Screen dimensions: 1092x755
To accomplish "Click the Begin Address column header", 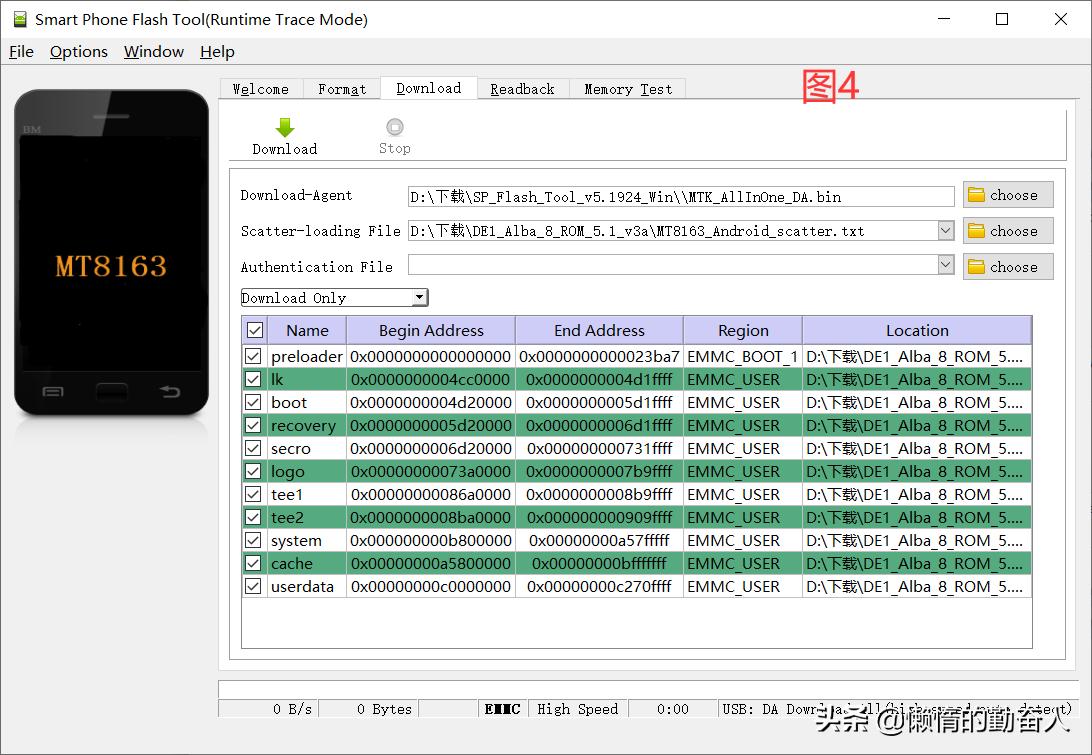I will (431, 330).
